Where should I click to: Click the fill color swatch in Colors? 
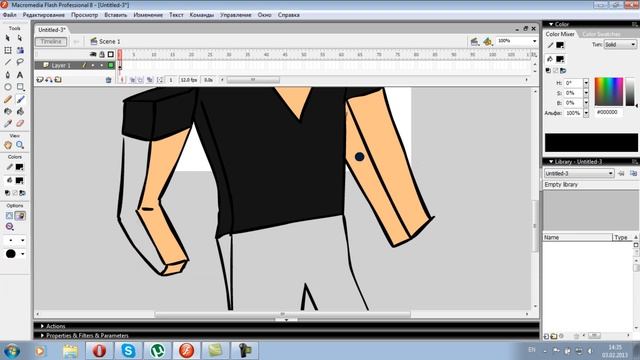coord(19,180)
